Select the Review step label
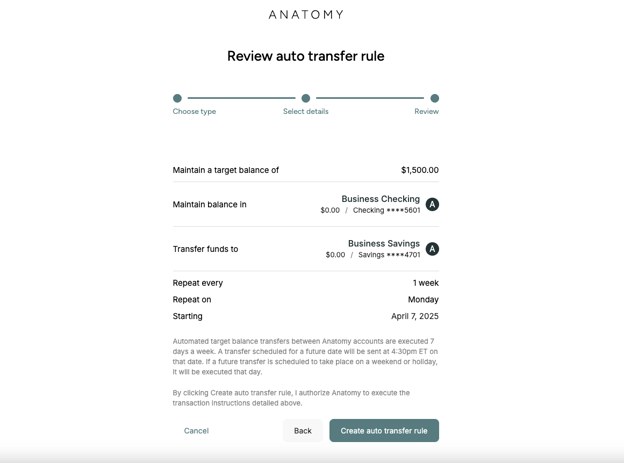The width and height of the screenshot is (624, 463). click(x=426, y=111)
